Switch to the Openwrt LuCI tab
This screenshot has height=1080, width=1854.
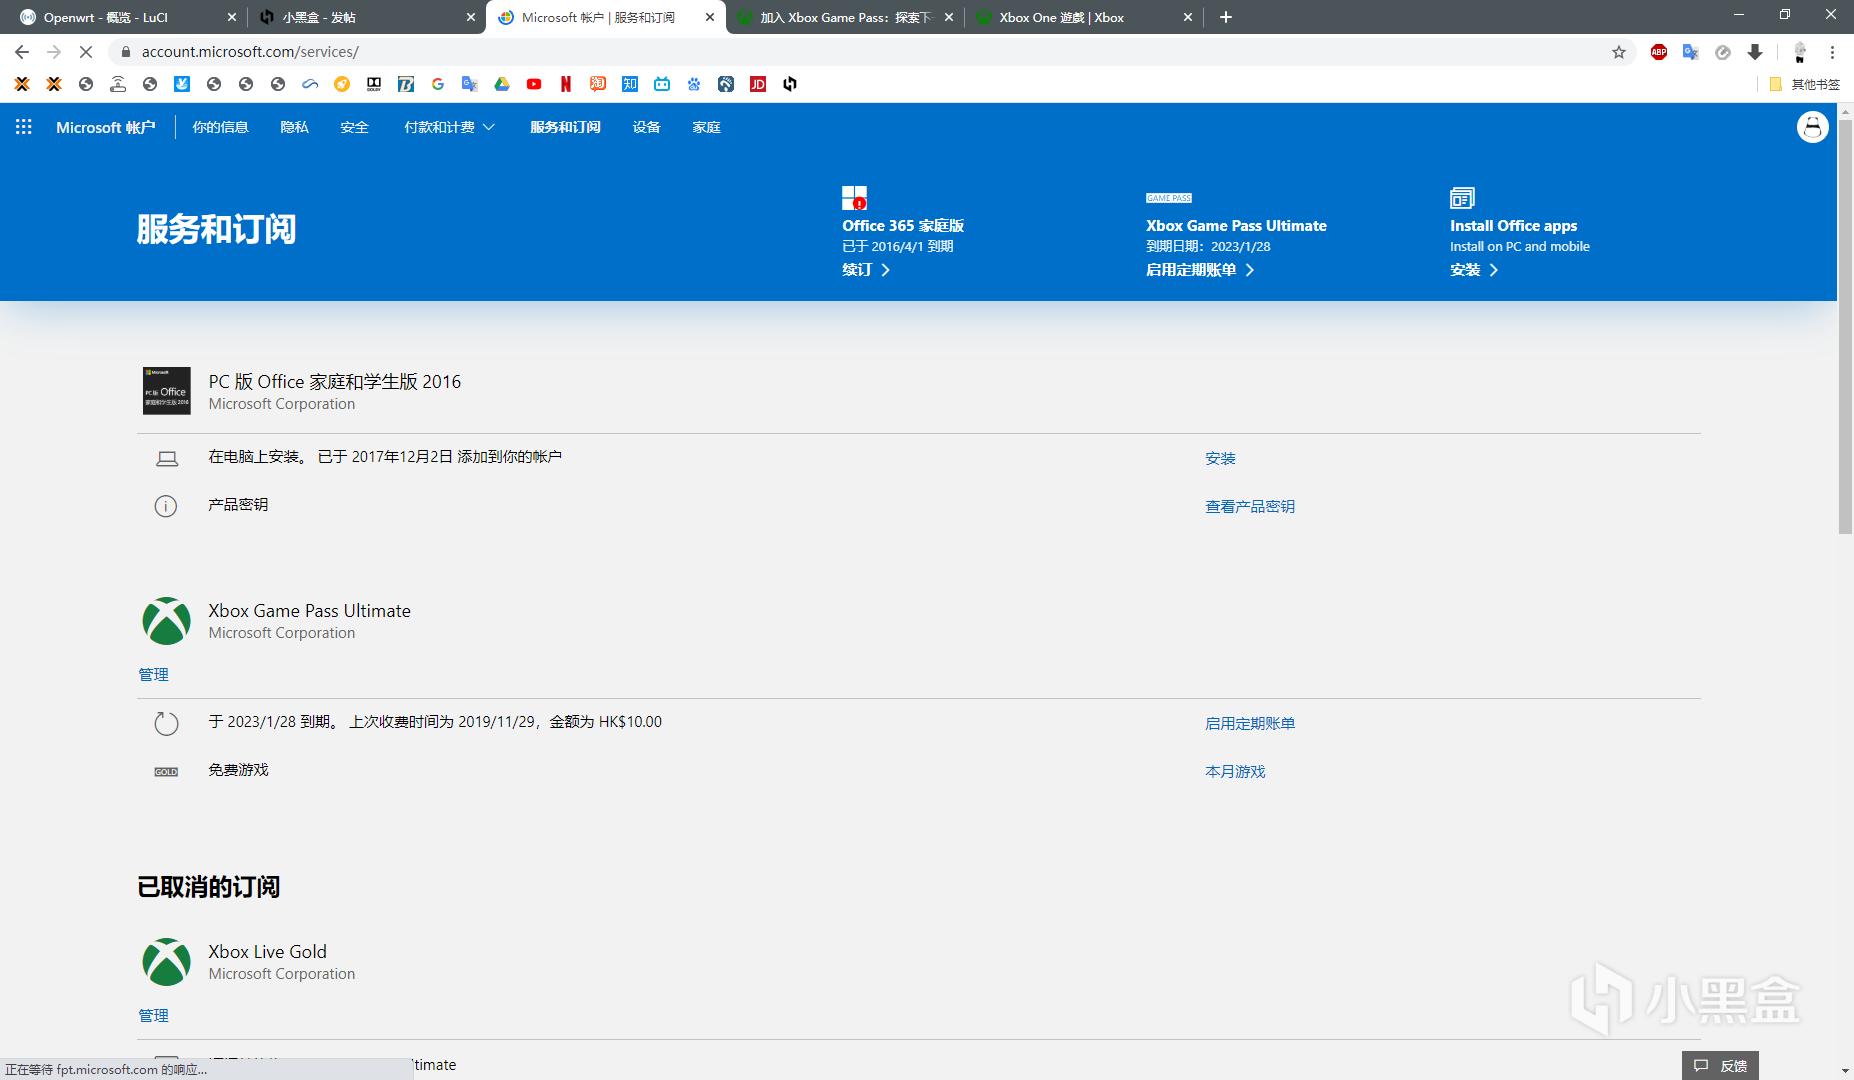(124, 17)
